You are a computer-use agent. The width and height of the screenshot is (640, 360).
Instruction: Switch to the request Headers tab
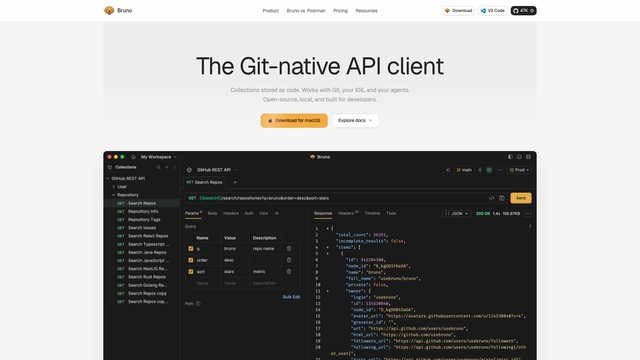(x=231, y=213)
